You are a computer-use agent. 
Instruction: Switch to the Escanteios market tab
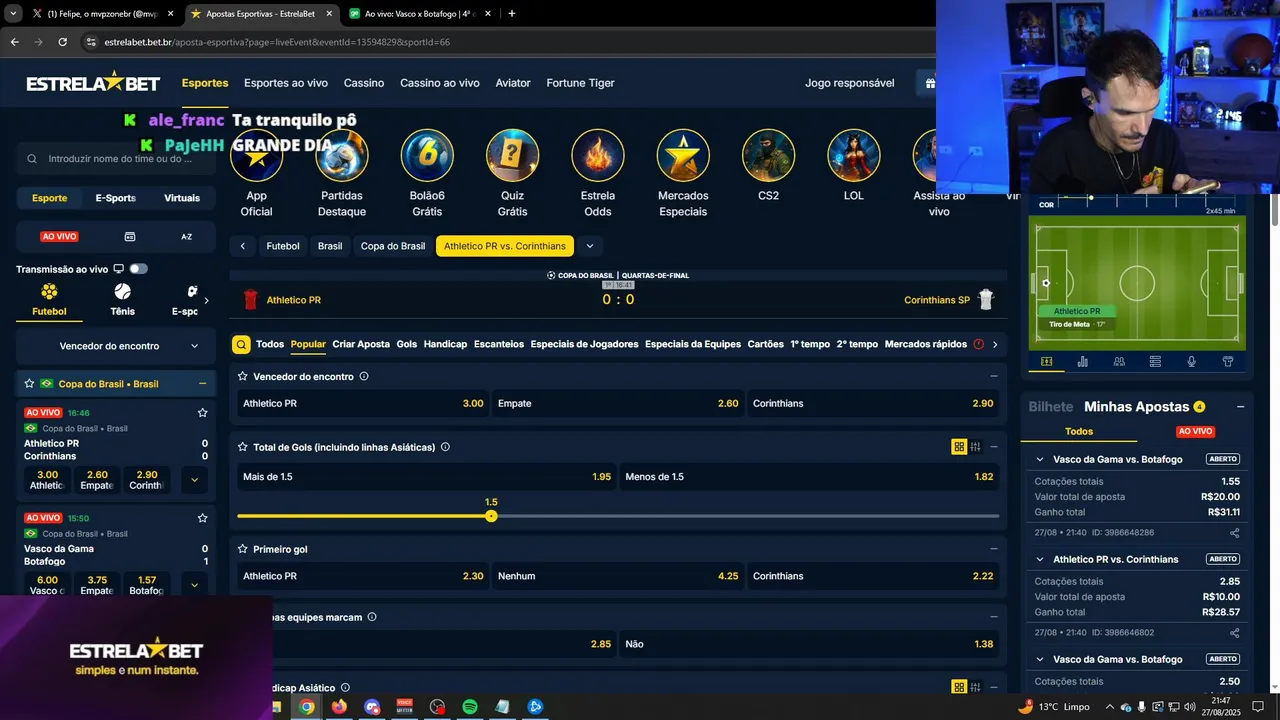(499, 344)
